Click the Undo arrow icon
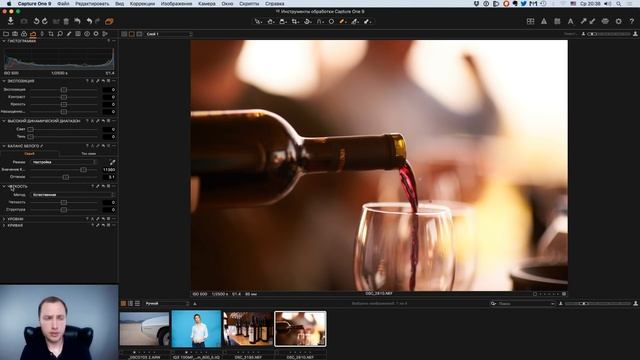 (x=89, y=21)
